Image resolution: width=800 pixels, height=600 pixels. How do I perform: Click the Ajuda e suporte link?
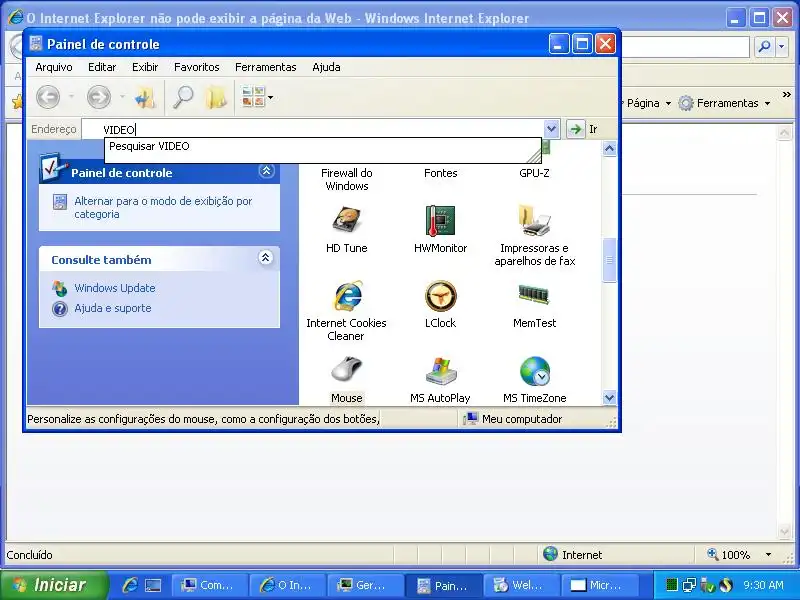(113, 308)
